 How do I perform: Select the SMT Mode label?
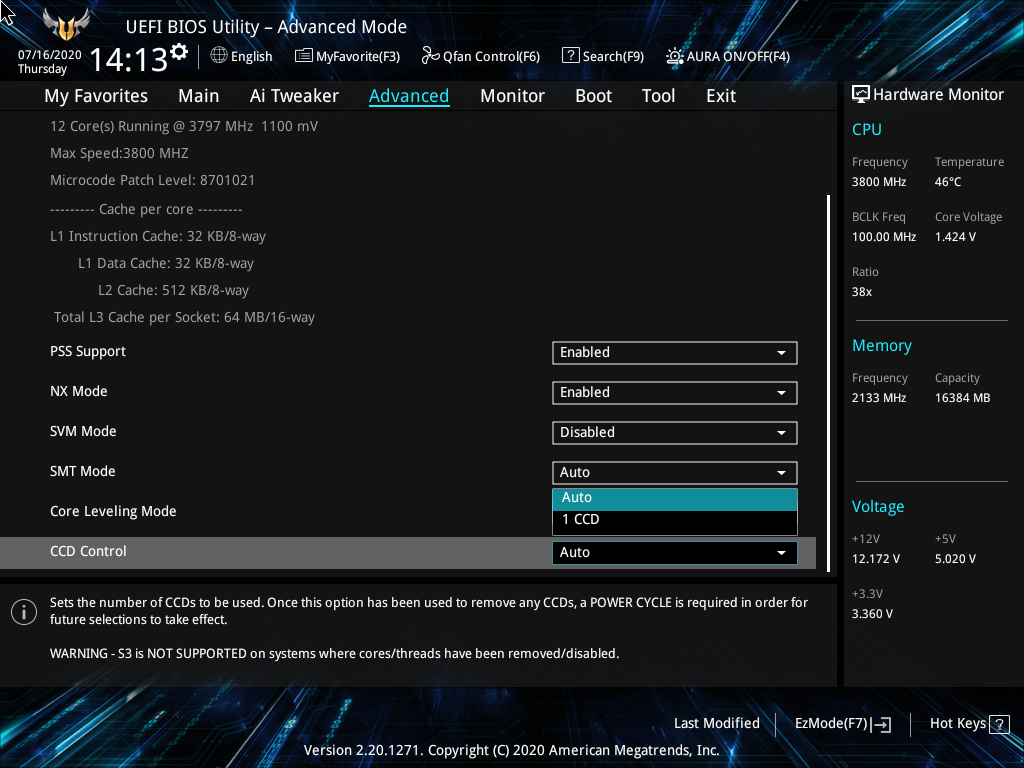82,472
